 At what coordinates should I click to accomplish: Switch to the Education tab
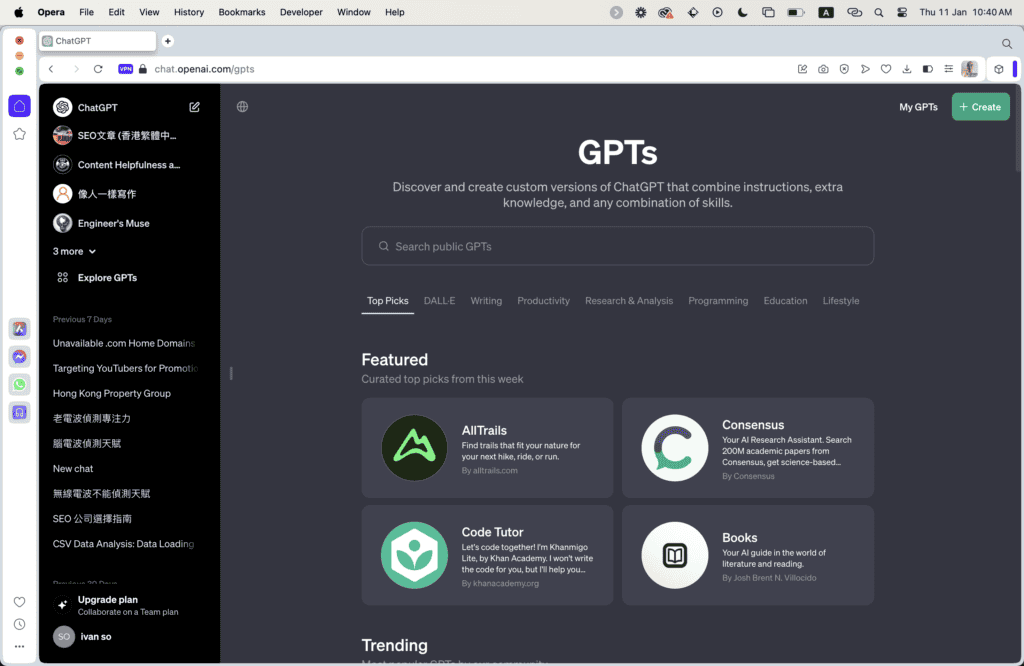[785, 301]
